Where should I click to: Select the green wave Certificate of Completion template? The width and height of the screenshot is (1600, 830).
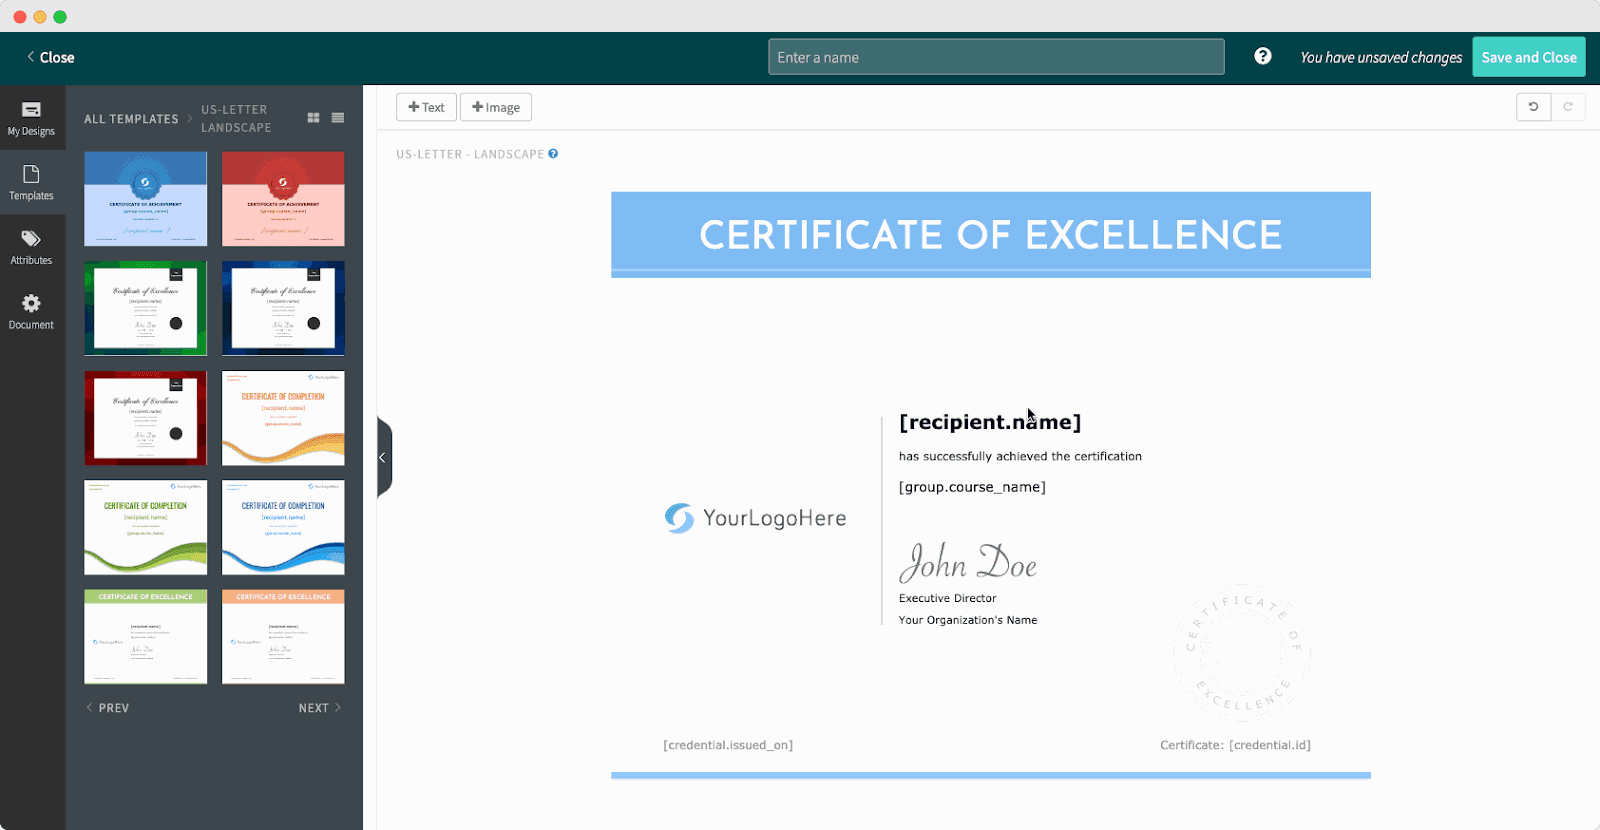[146, 527]
